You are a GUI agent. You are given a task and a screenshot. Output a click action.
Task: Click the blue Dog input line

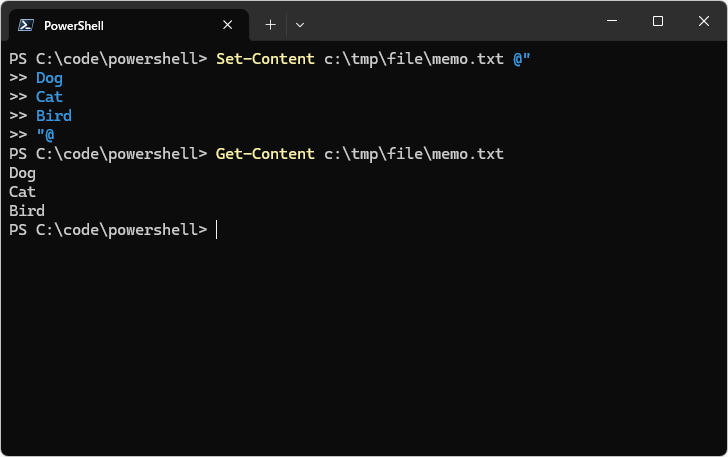49,78
